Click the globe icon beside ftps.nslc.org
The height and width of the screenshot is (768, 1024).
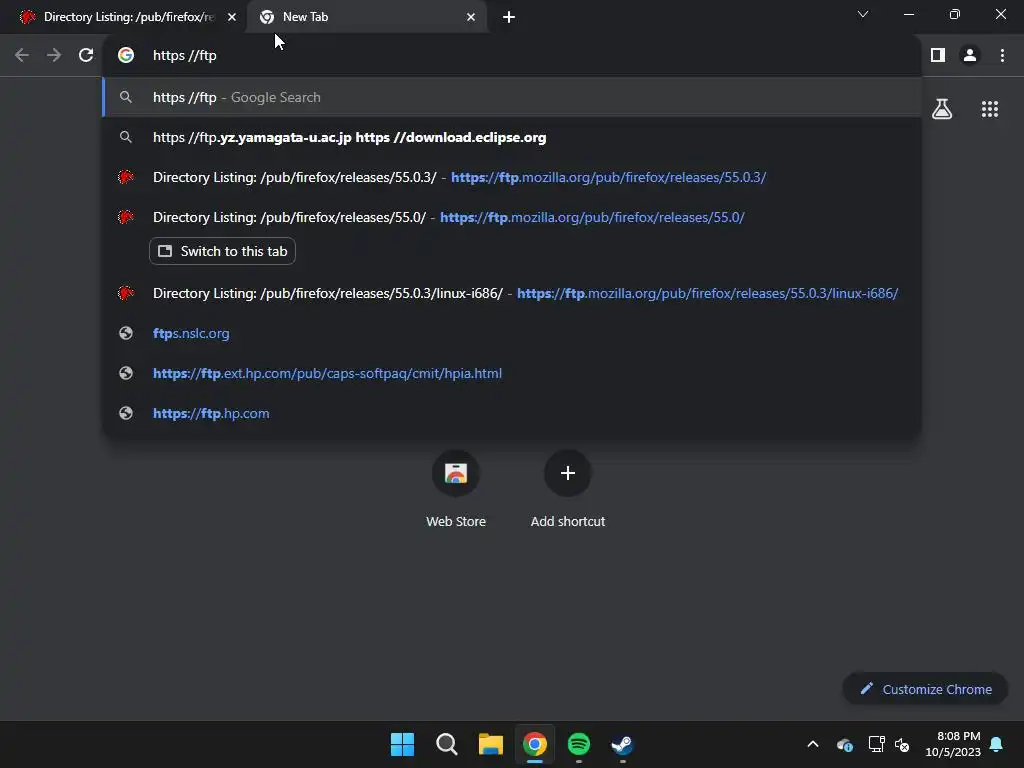tap(126, 333)
